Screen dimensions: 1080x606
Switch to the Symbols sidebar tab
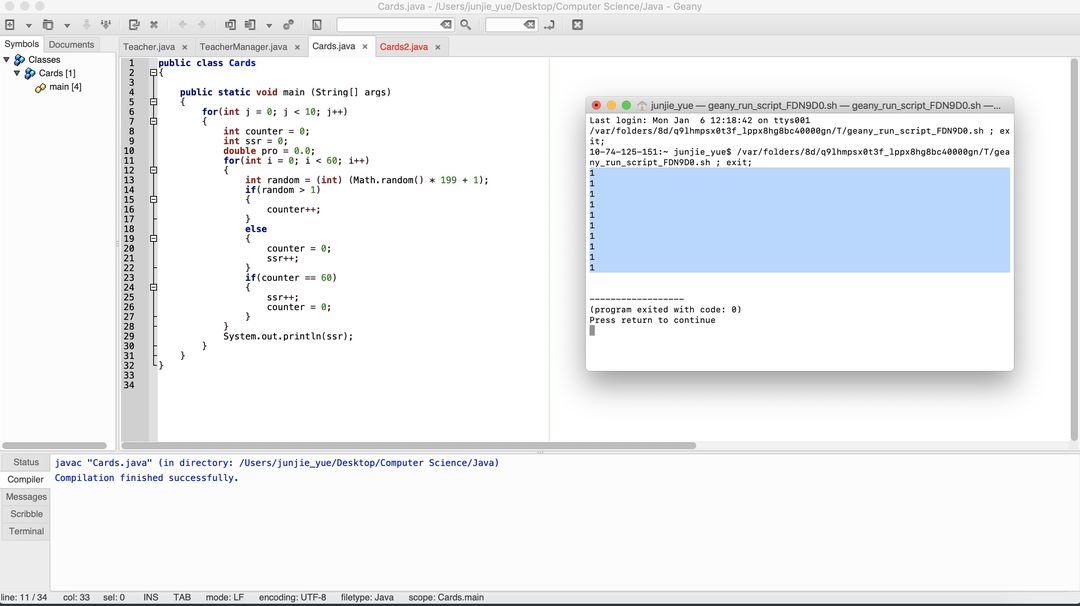tap(21, 44)
